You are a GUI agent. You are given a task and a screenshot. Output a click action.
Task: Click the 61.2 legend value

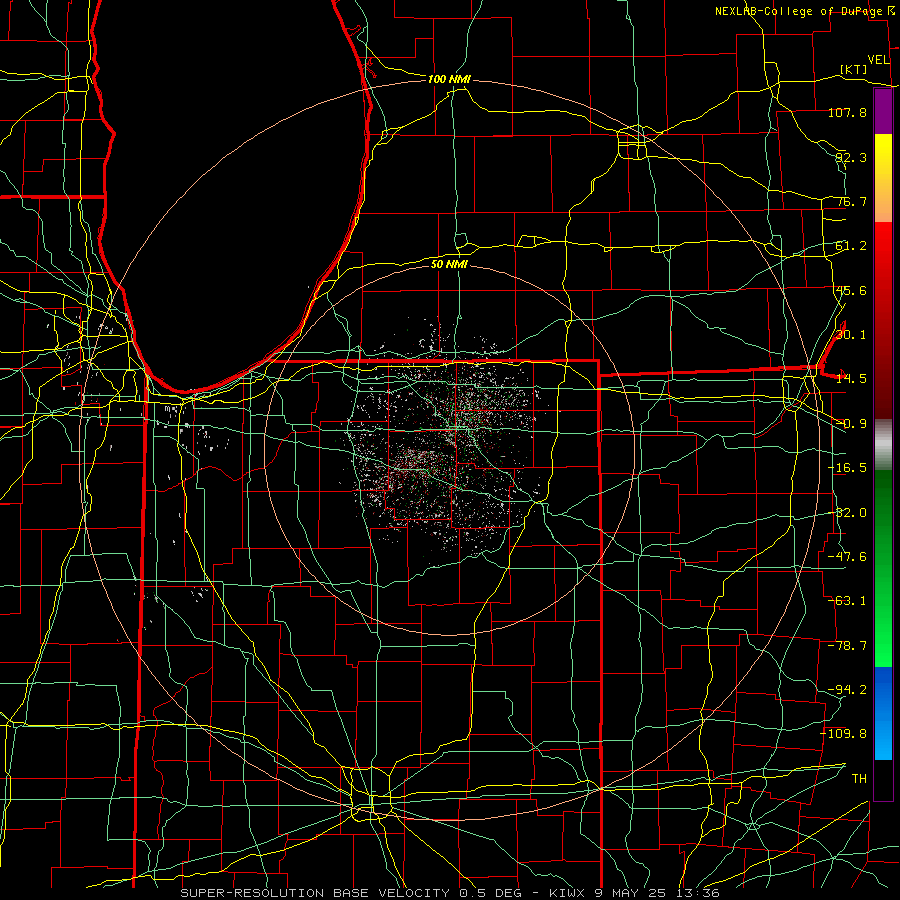[x=851, y=246]
